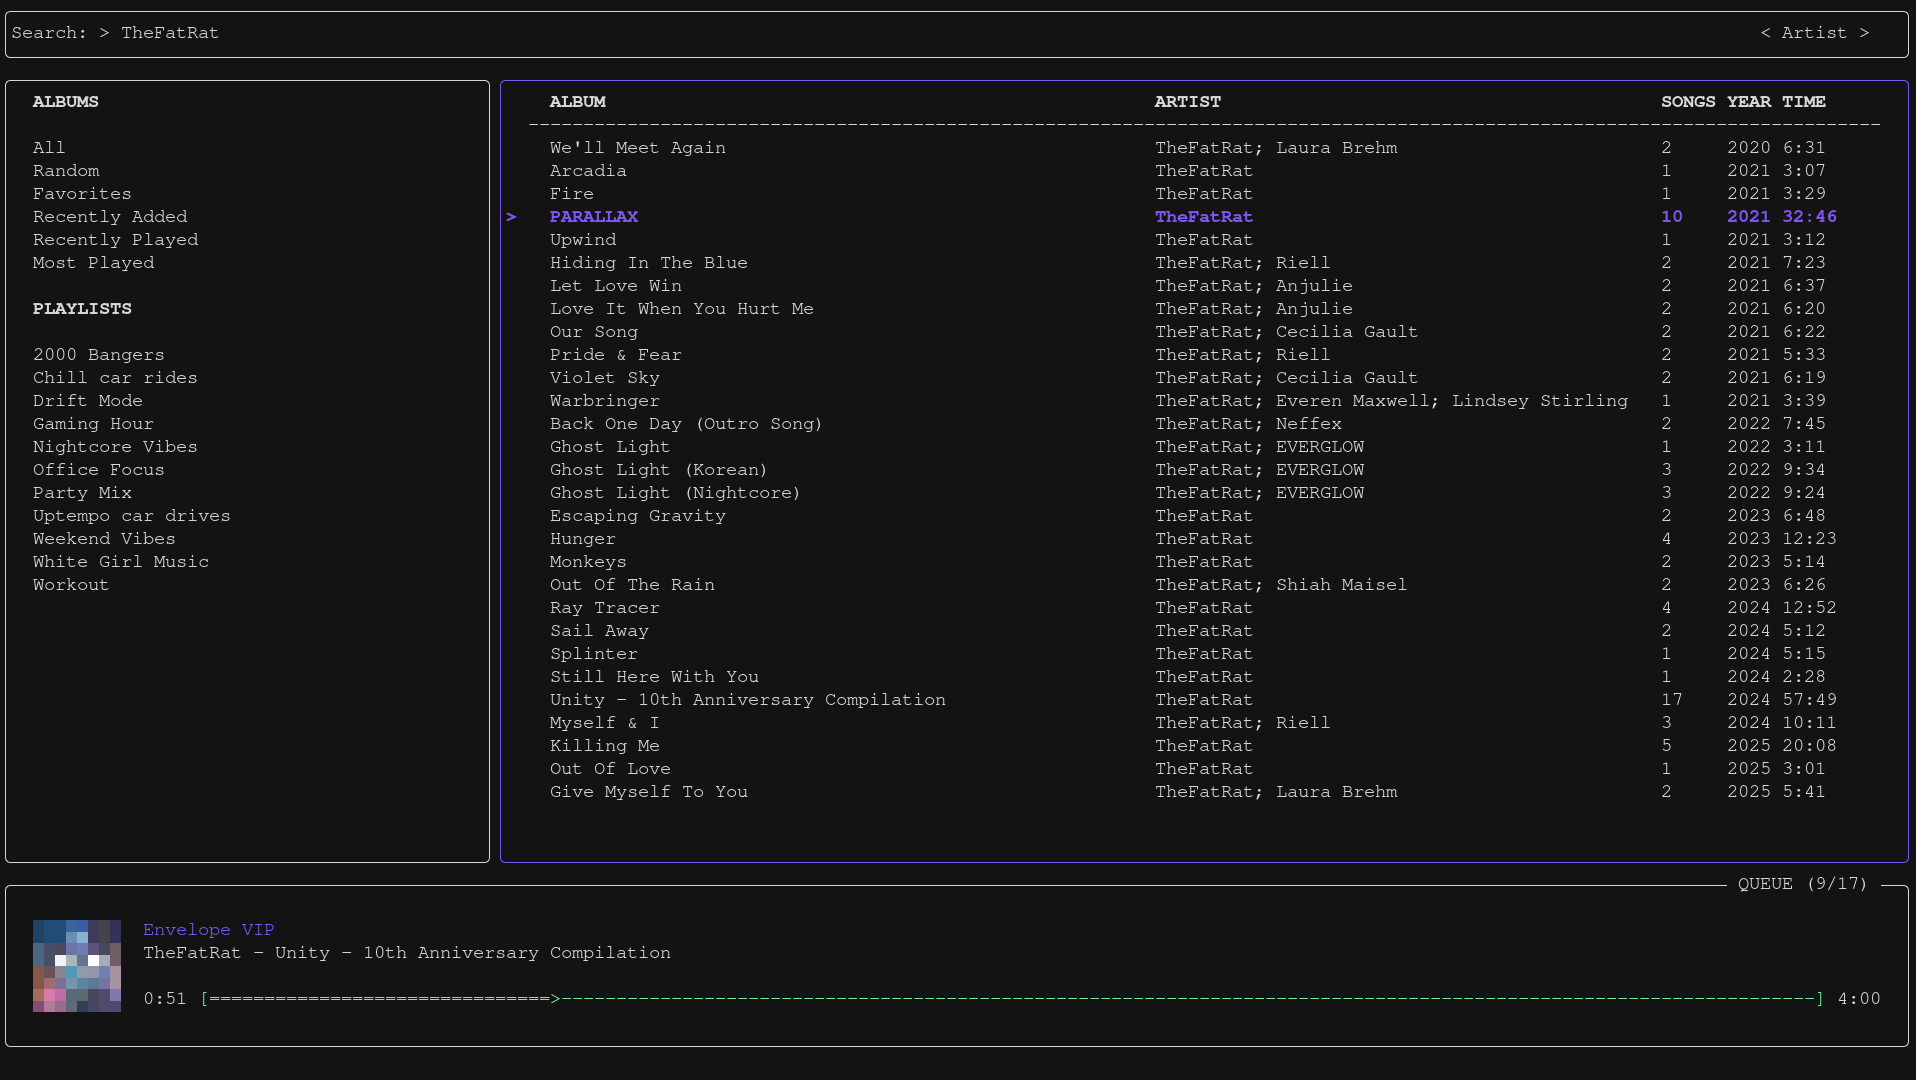Select All in the Albums list
The width and height of the screenshot is (1916, 1080).
click(x=49, y=148)
